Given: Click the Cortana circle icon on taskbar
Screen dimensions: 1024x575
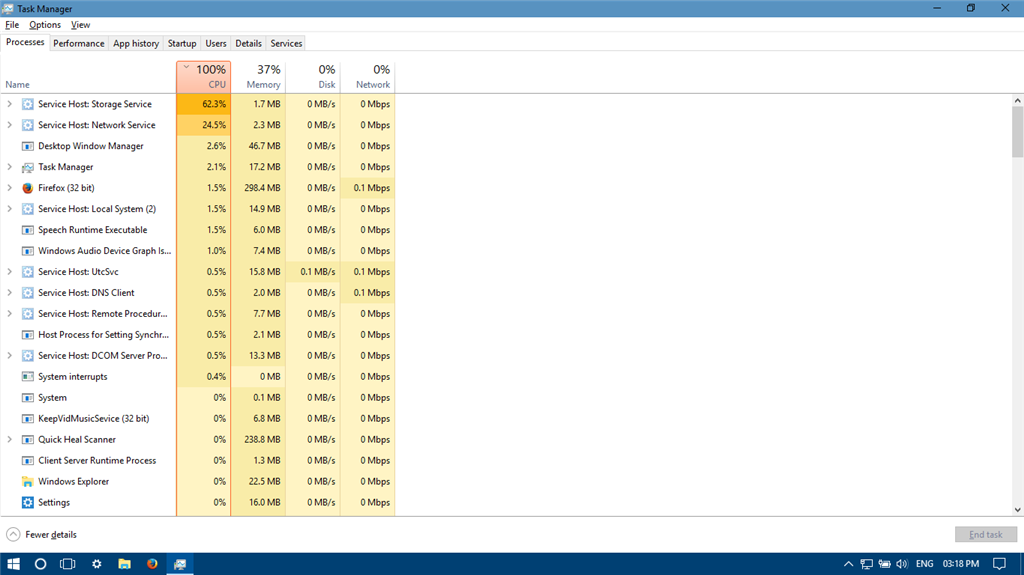Looking at the screenshot, I should [41, 564].
